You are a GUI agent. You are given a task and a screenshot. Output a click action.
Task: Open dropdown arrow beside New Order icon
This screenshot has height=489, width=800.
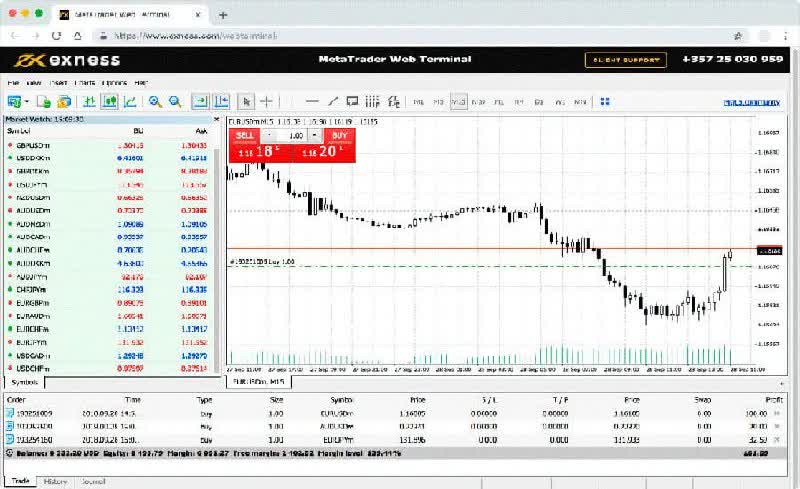(27, 102)
